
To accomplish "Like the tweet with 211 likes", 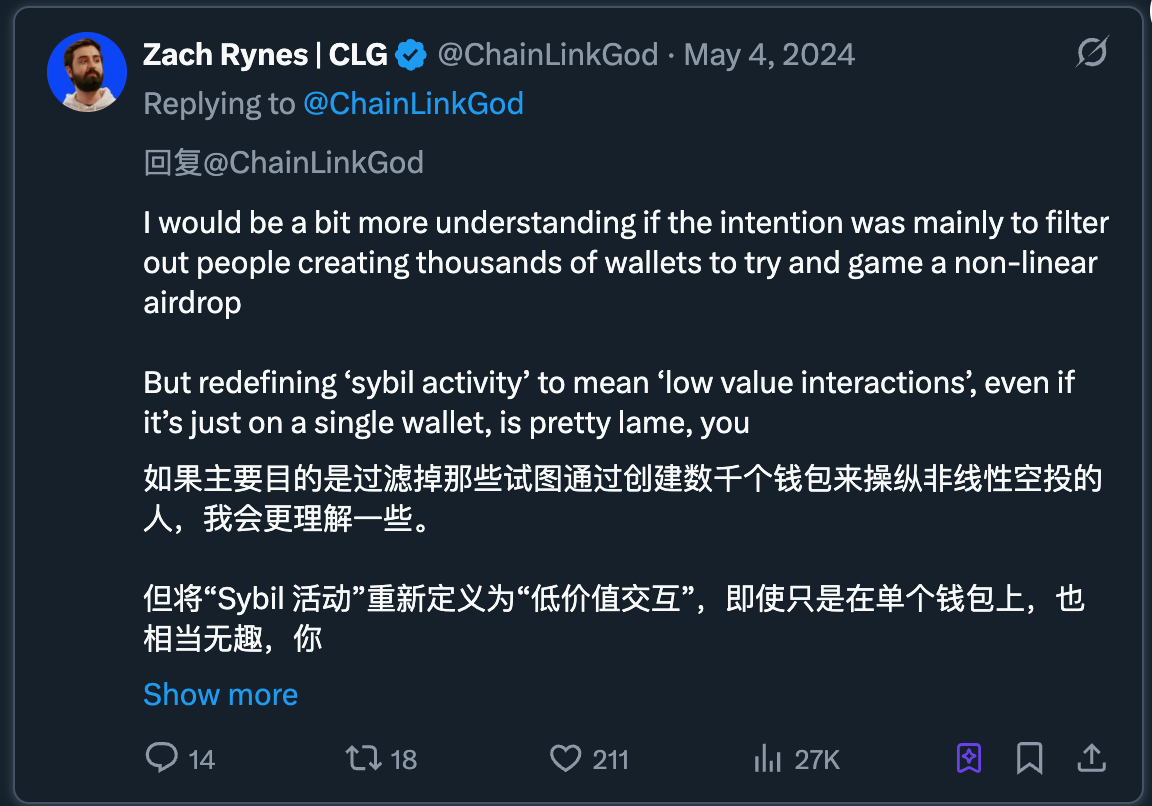I will (x=566, y=759).
